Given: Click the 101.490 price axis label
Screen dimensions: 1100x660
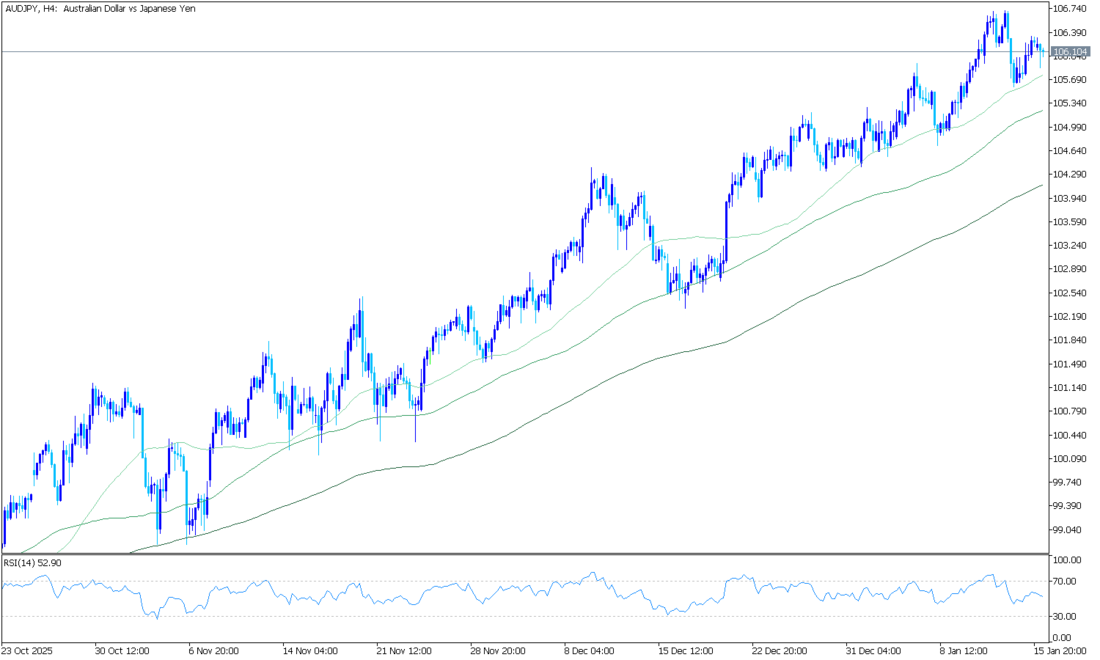Looking at the screenshot, I should pos(1070,364).
